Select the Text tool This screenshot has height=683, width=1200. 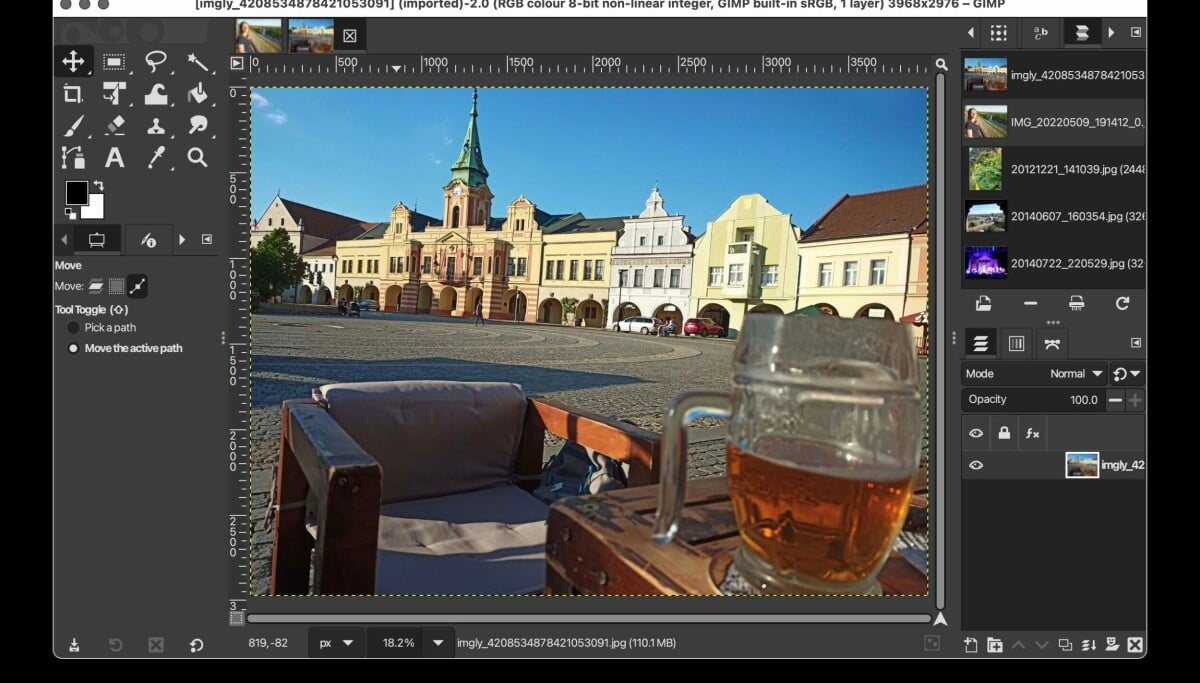[x=115, y=157]
